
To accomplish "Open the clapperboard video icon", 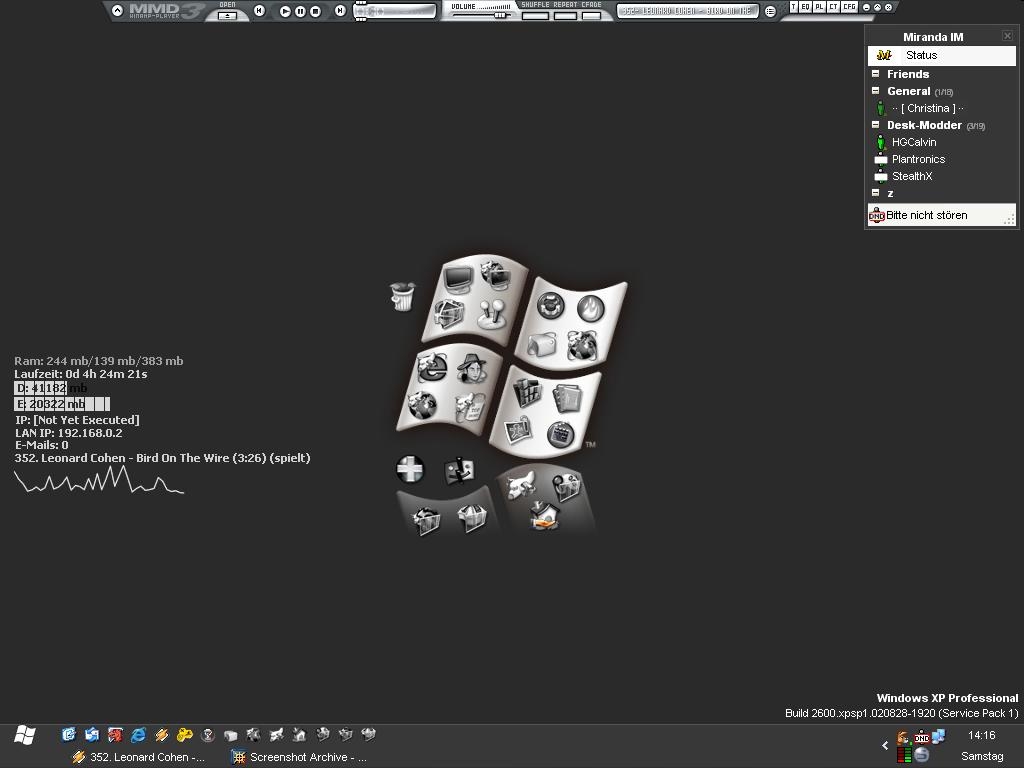I will point(560,434).
